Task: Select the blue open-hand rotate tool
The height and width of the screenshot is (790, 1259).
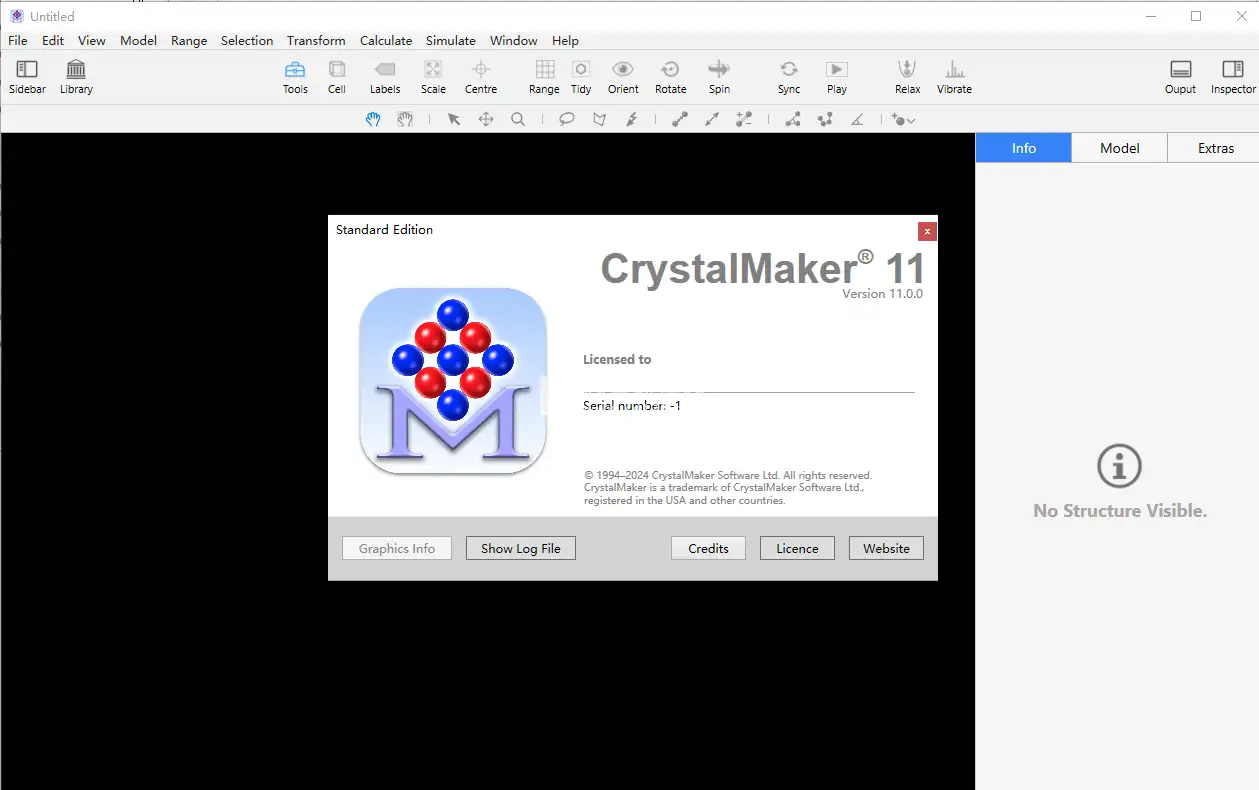Action: pos(373,119)
